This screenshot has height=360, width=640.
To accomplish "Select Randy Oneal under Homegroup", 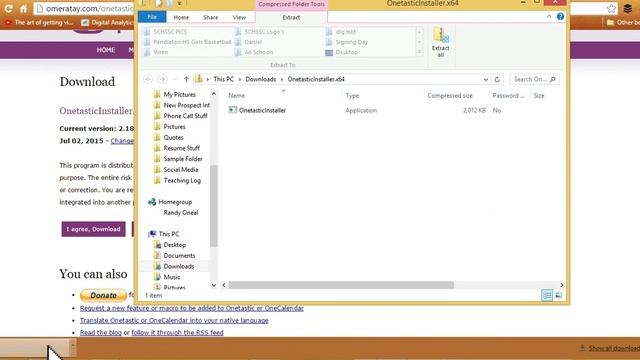I will pyautogui.click(x=181, y=213).
